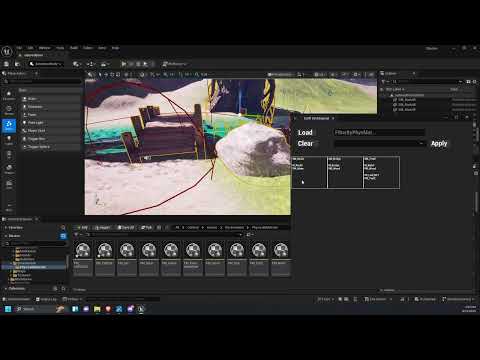Screen dimensions: 480x360
Task: Click the FilterByPhysMat text field
Action: (x=379, y=132)
